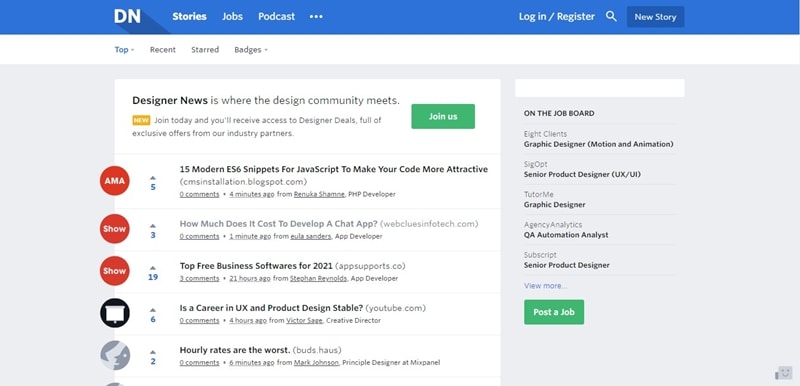Open the Podcast page
The image size is (800, 386).
(277, 16)
